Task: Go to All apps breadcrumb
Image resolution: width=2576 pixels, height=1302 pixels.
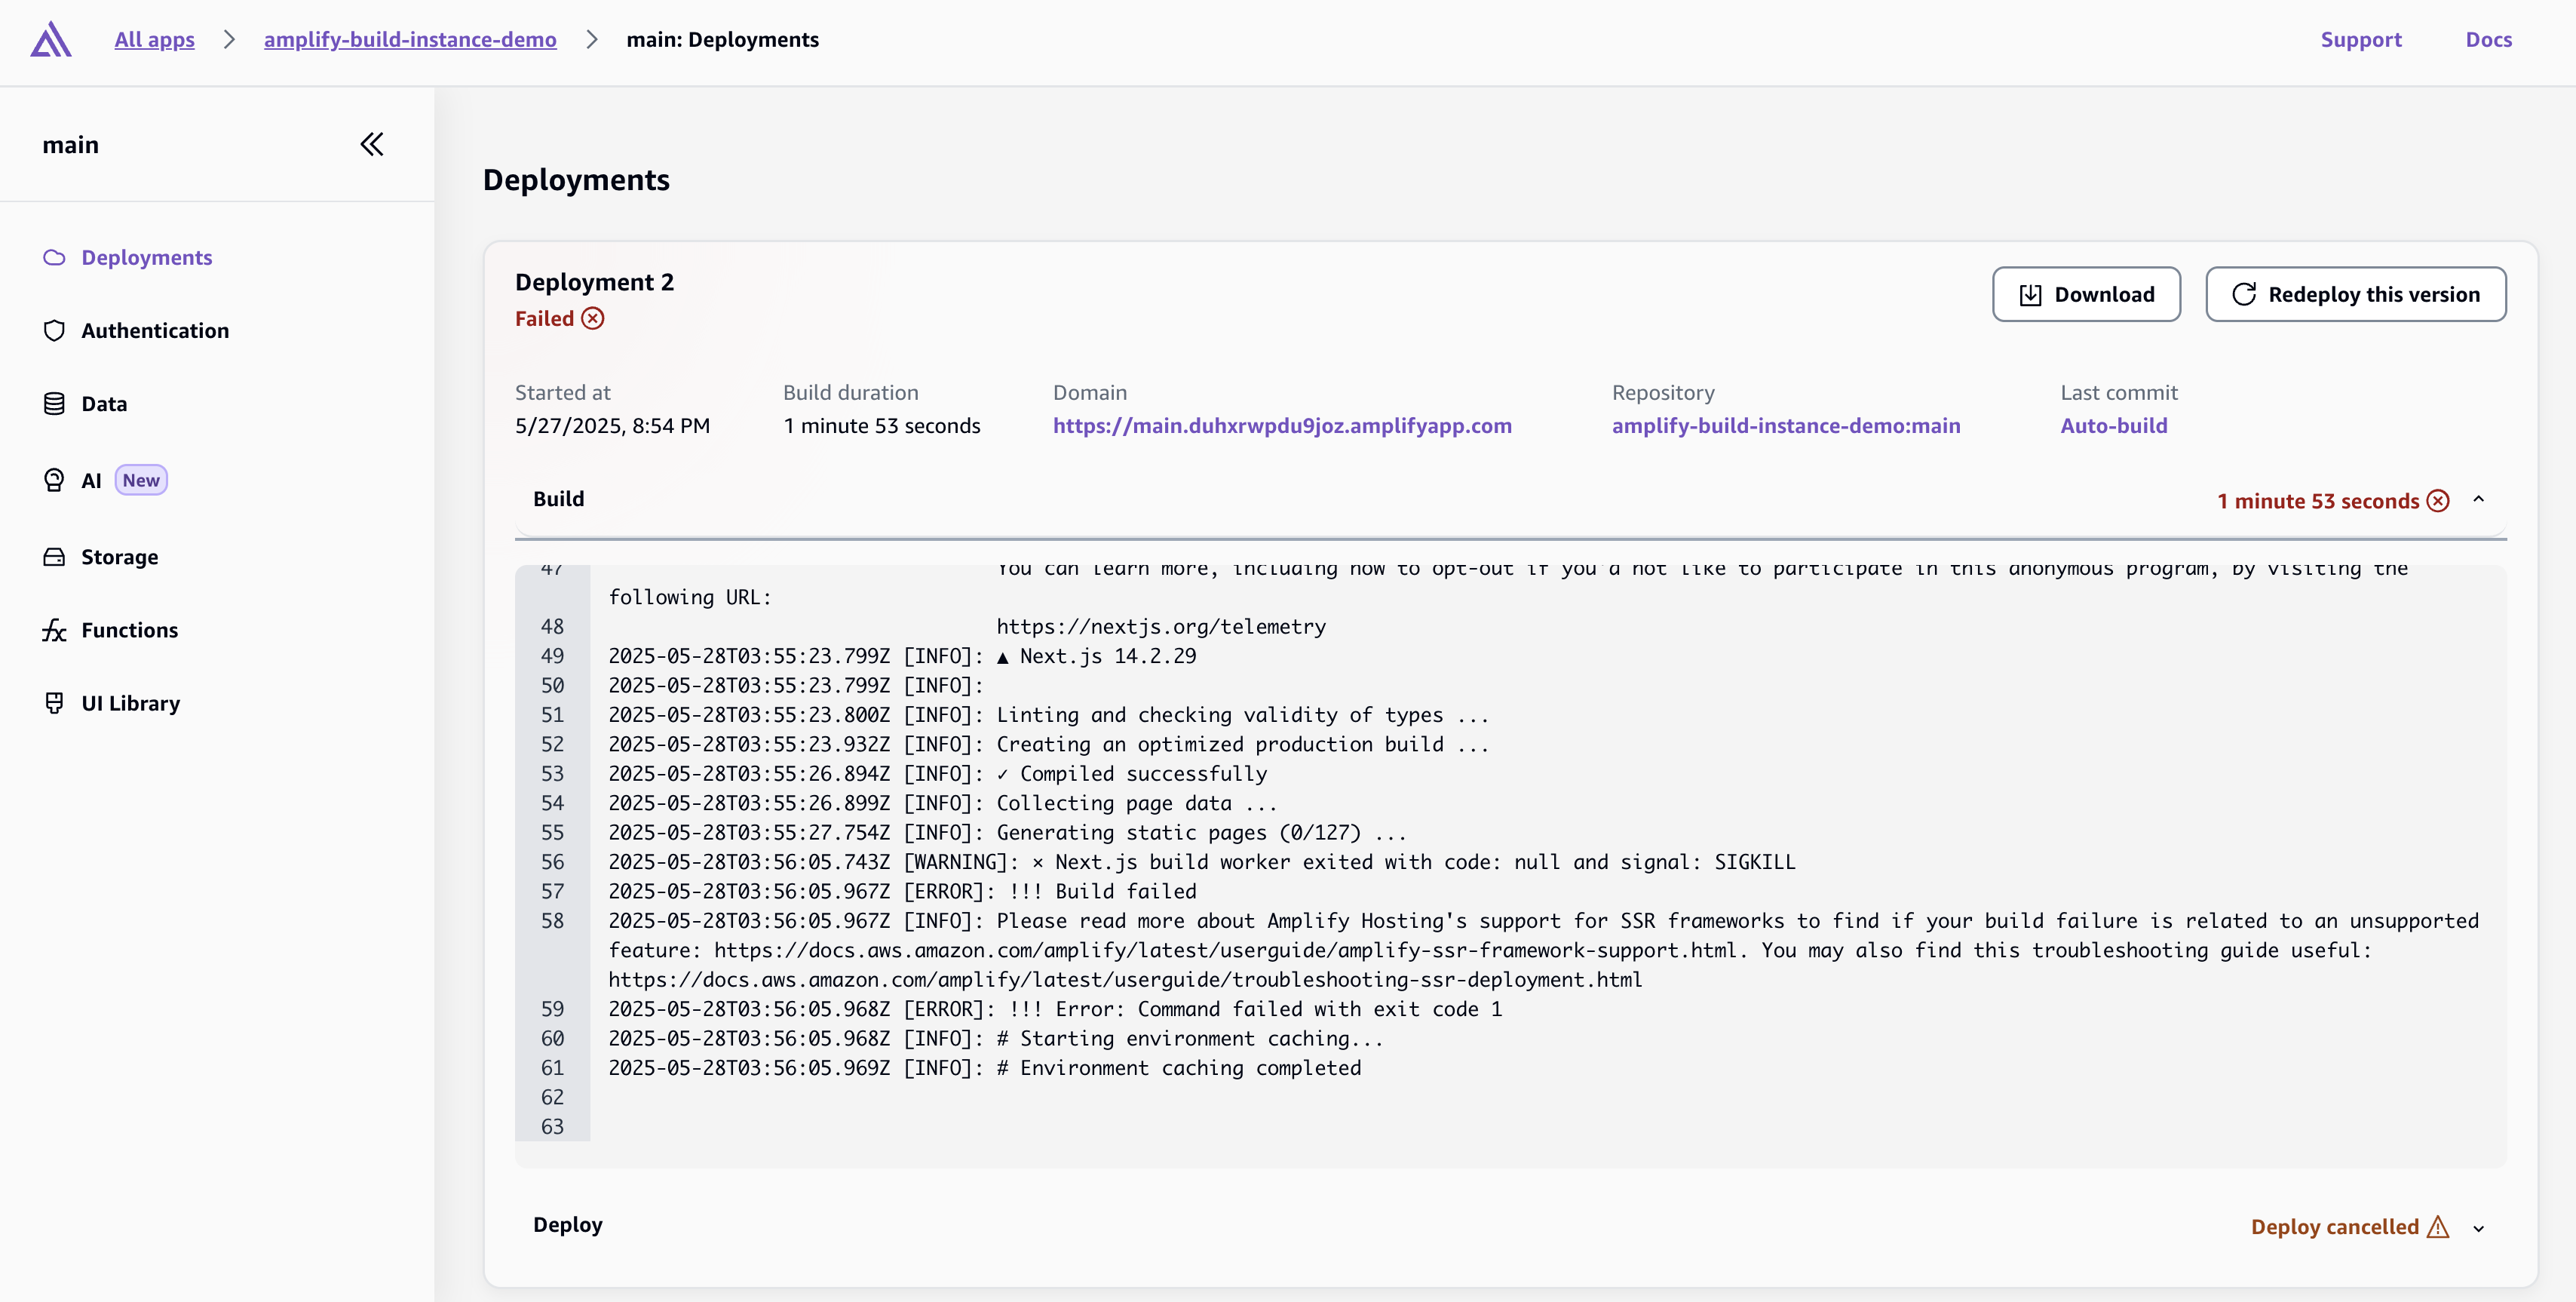Action: [154, 40]
